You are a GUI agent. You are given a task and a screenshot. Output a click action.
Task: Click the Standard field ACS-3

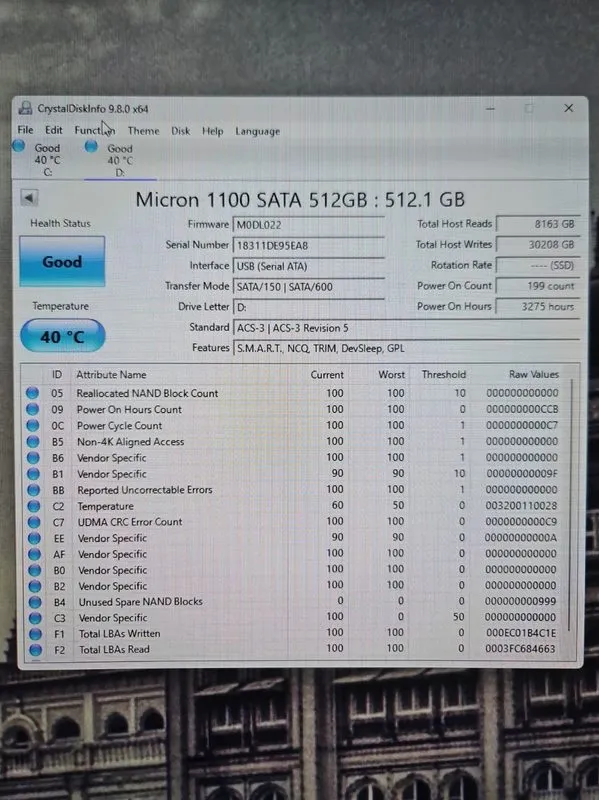(x=406, y=328)
